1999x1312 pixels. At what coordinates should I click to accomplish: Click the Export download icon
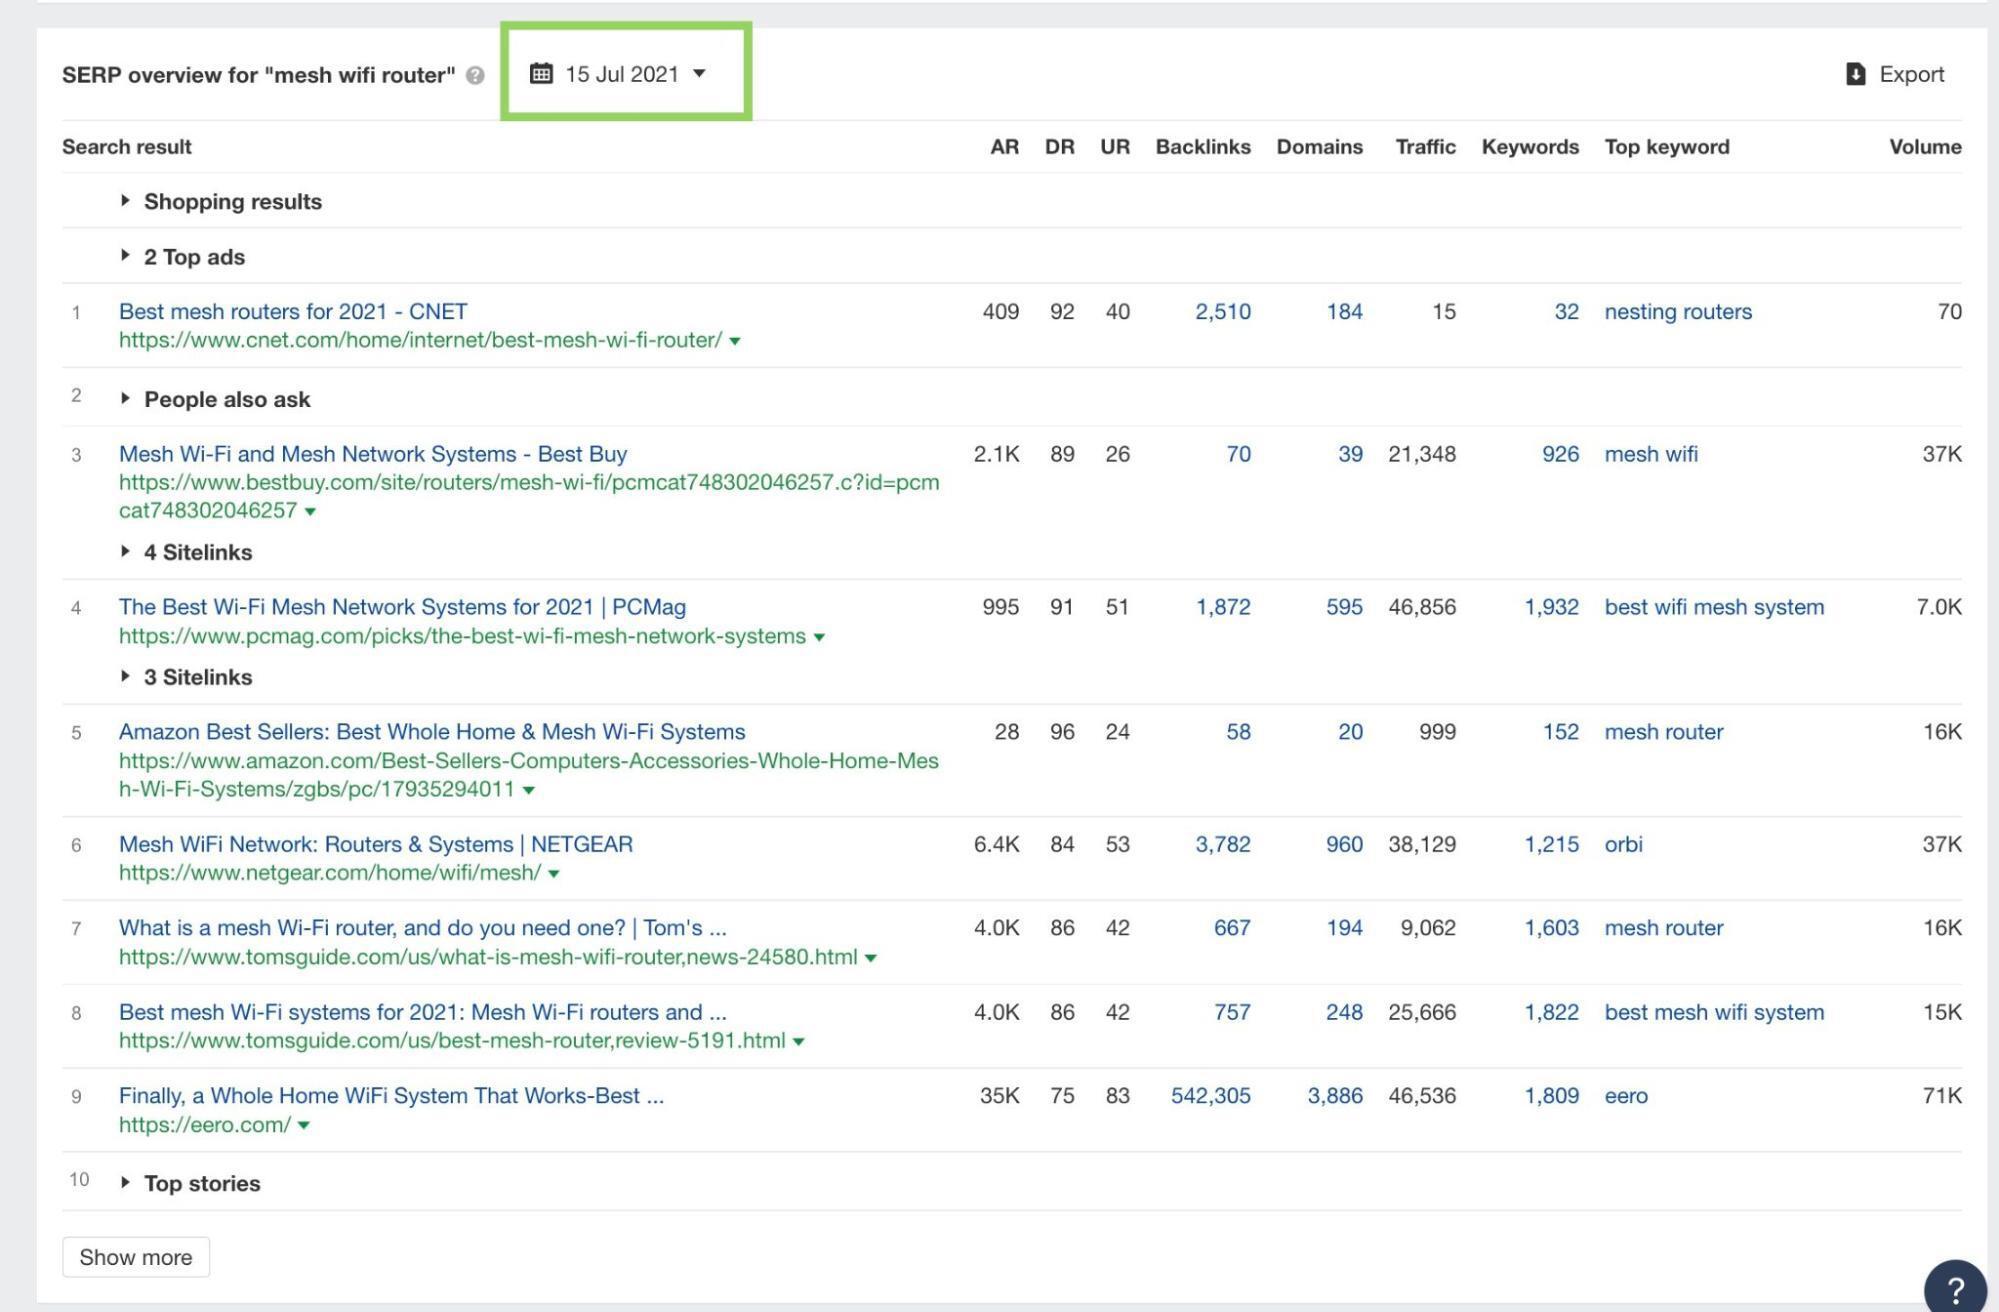click(1855, 74)
